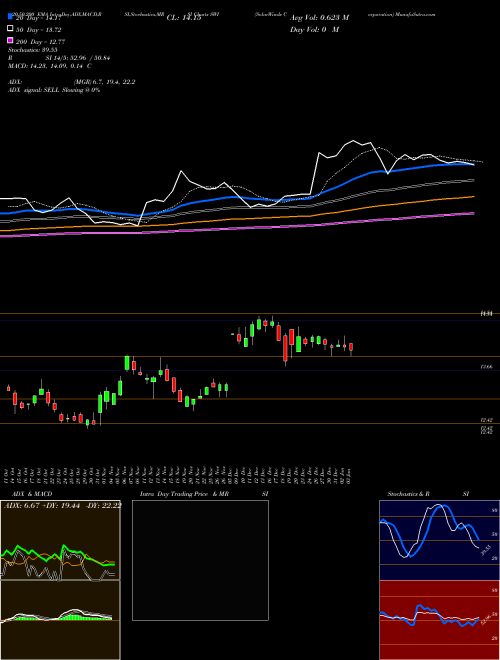Open the blue stochastics chart panel

[439, 540]
